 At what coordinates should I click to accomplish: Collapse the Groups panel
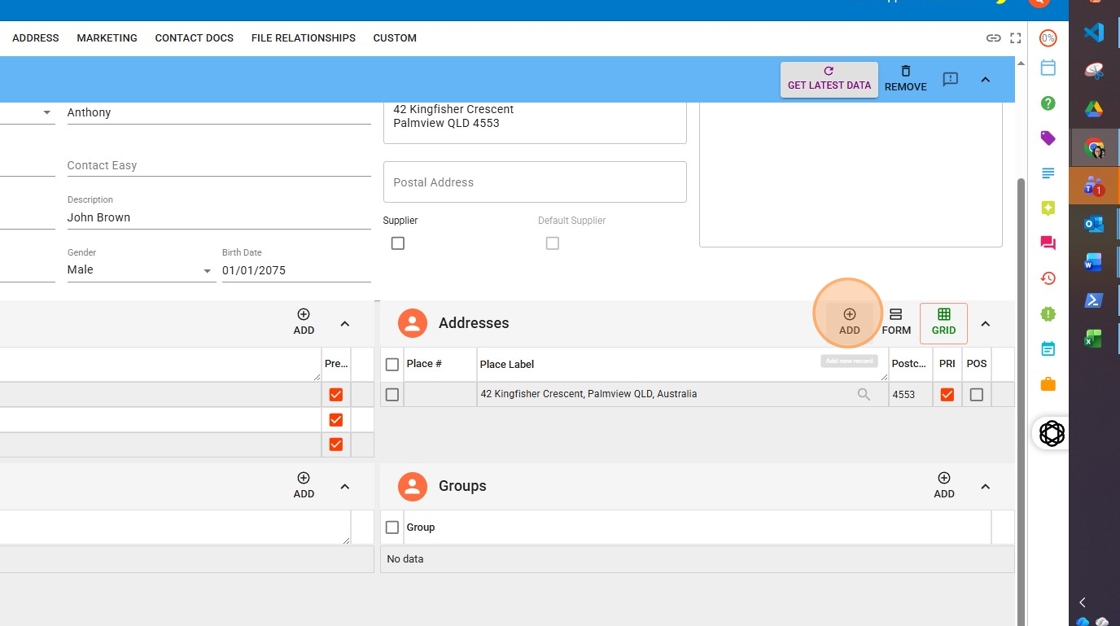(x=985, y=487)
